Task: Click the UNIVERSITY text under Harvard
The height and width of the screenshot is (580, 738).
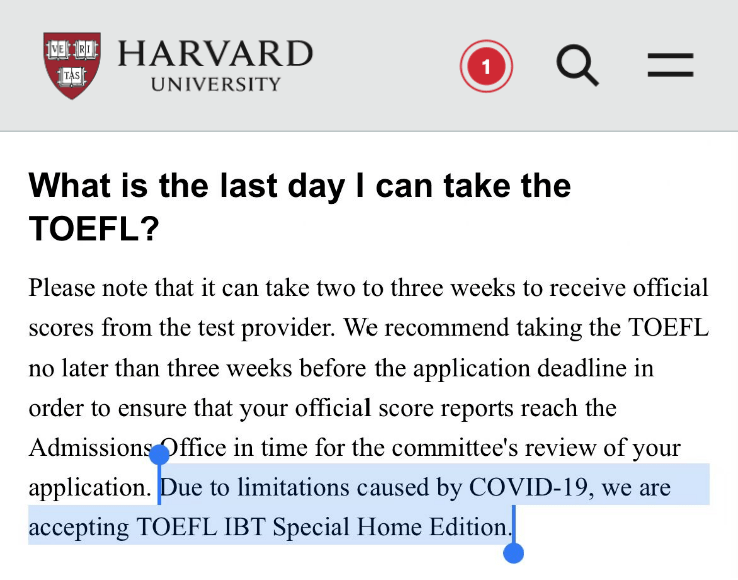Action: pos(216,84)
